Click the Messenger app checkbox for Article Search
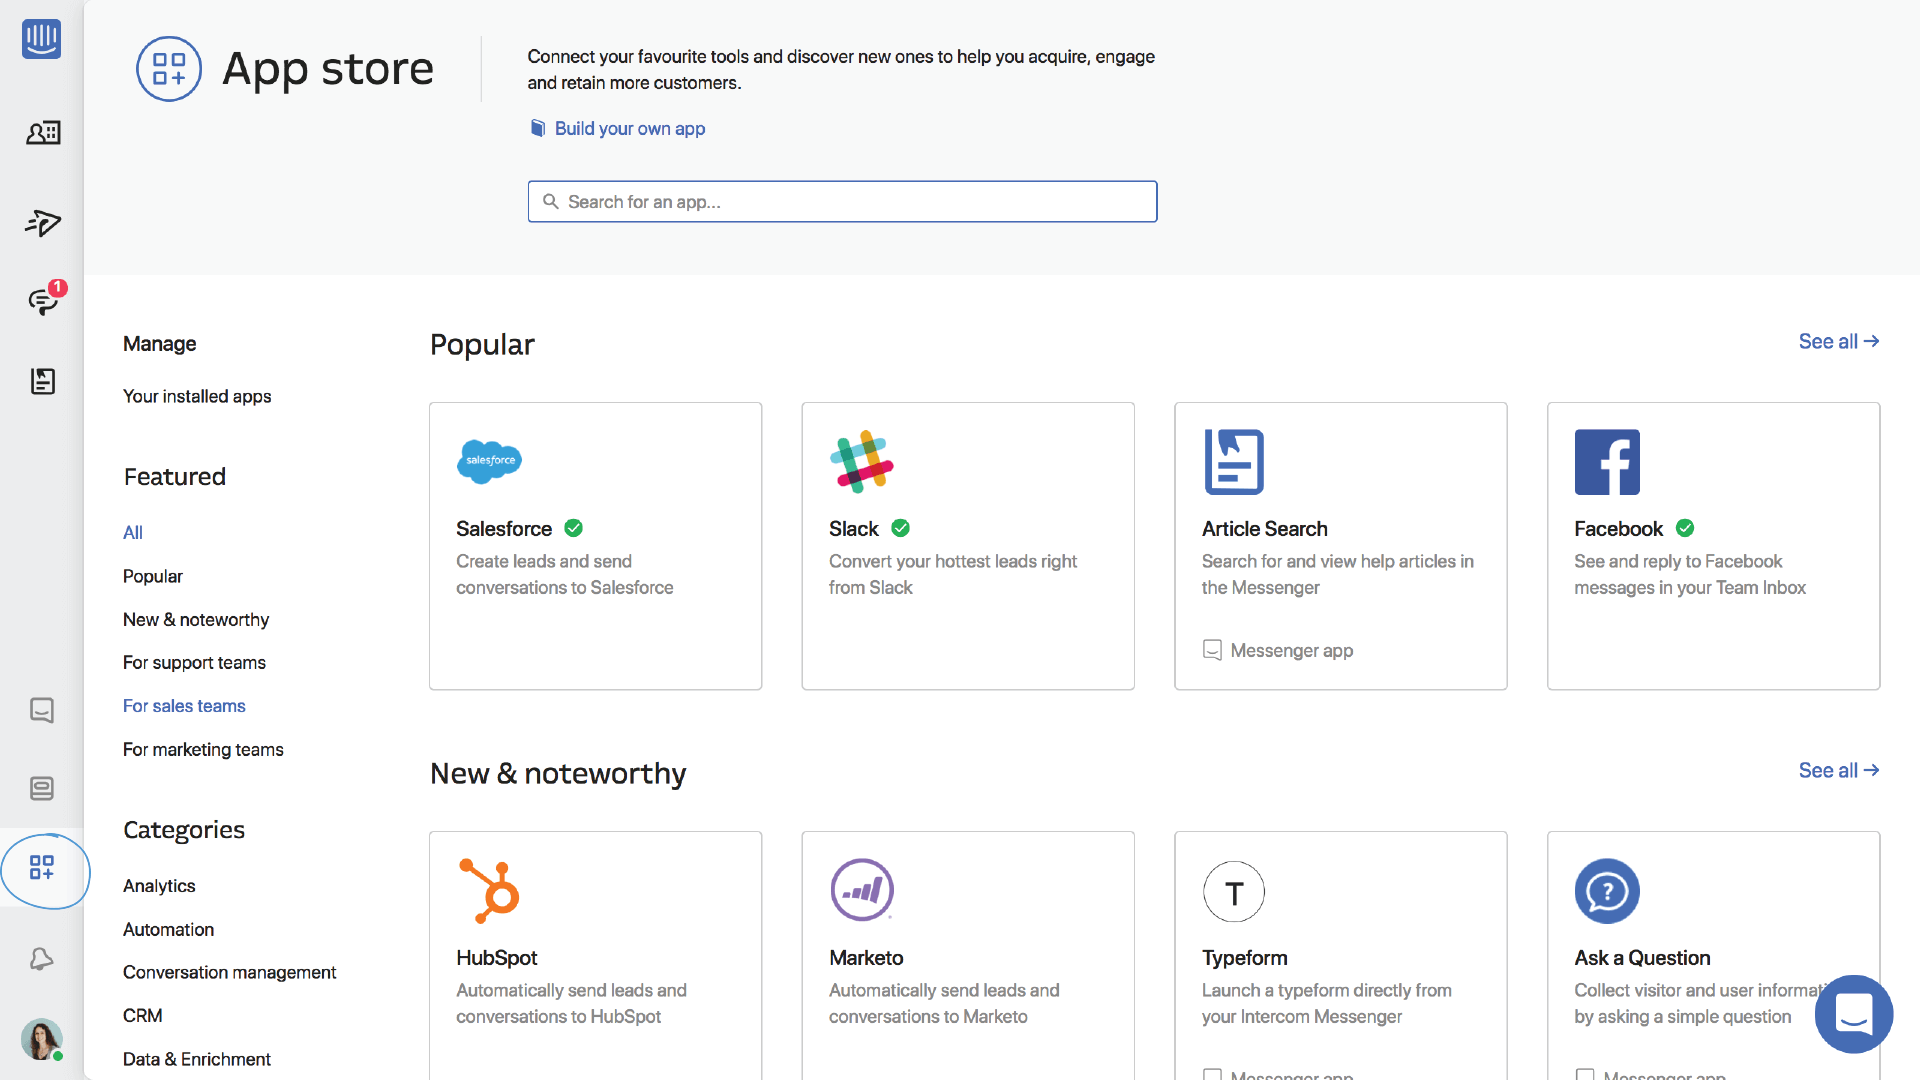 pos(1212,650)
